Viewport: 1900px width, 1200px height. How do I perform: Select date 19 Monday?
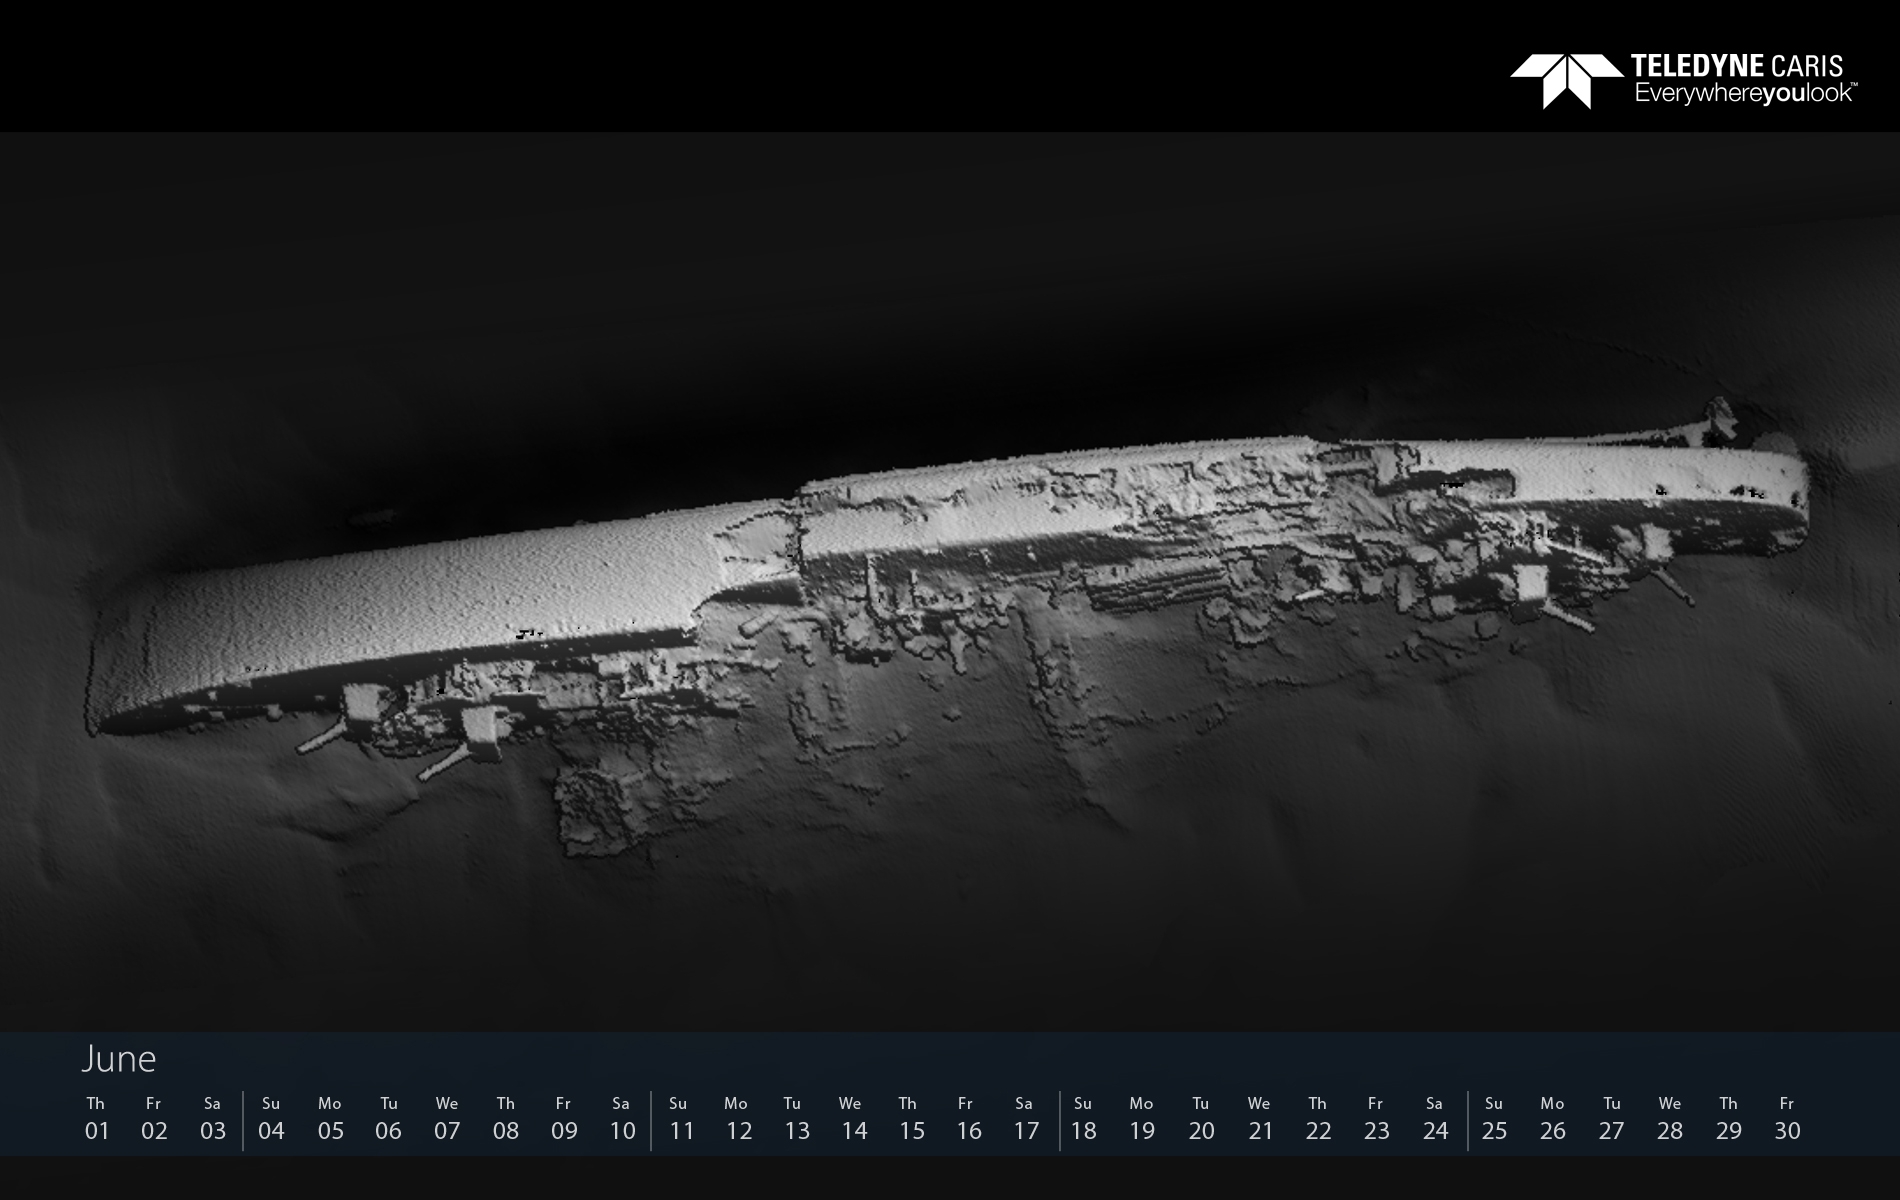pyautogui.click(x=1141, y=1119)
